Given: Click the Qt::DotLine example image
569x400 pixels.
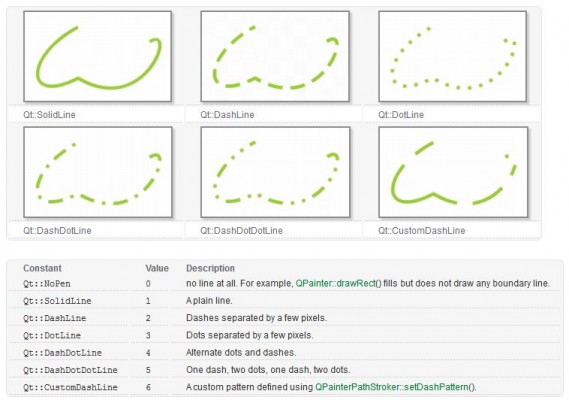Looking at the screenshot, I should 453,56.
